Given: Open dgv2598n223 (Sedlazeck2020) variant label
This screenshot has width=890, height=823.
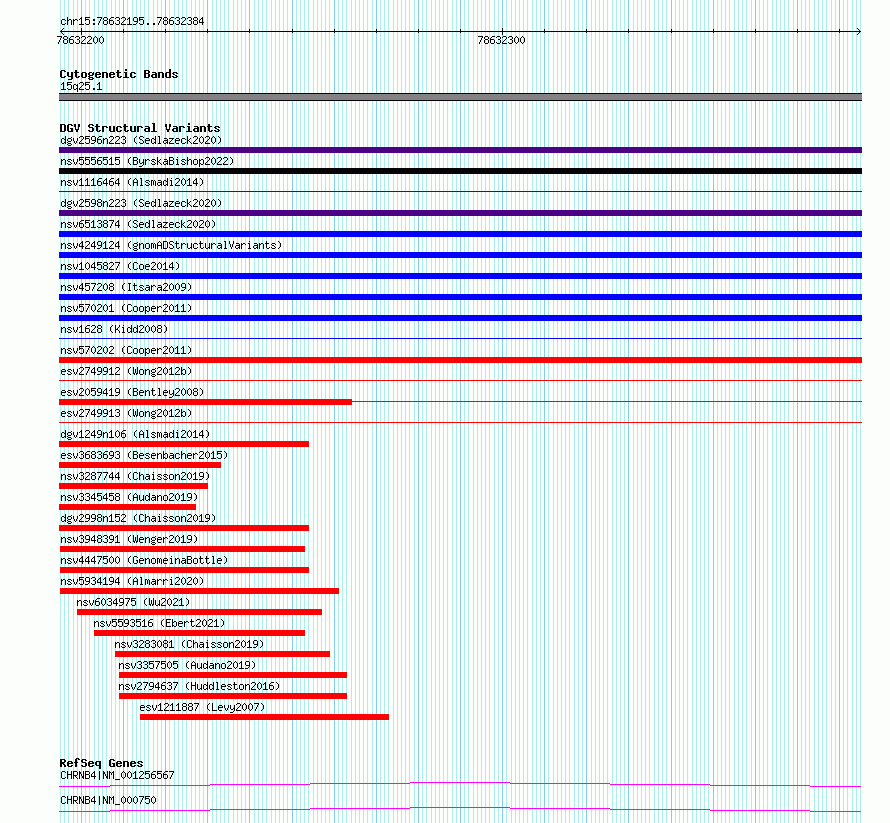Looking at the screenshot, I should pos(141,203).
